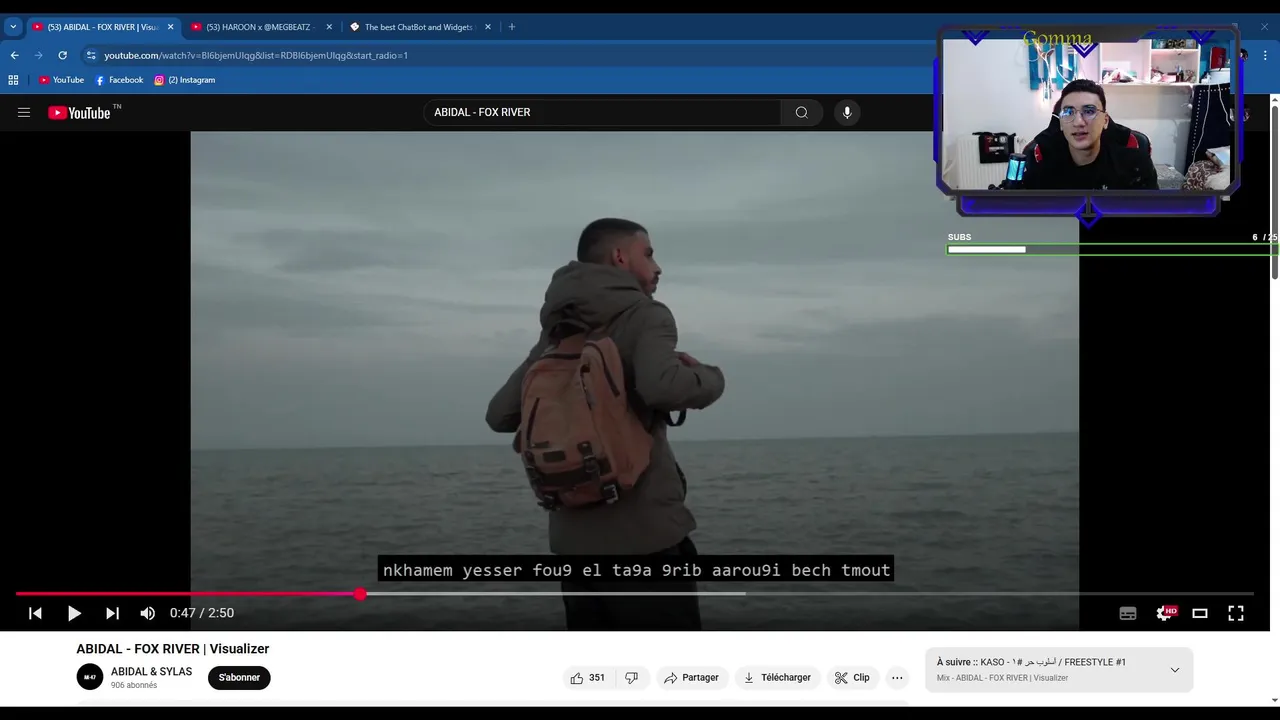
Task: Go forward in the browser
Action: coord(38,55)
